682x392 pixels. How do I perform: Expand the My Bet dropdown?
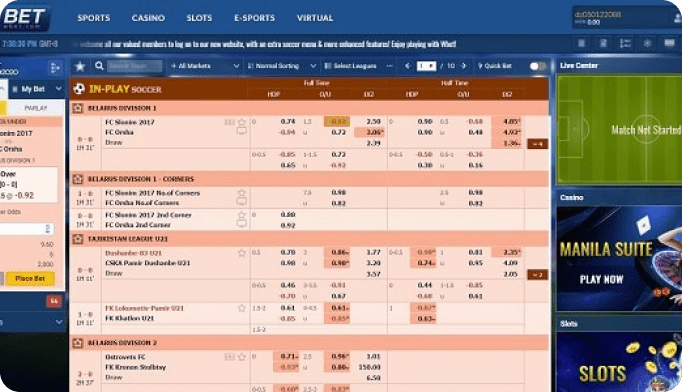58,89
